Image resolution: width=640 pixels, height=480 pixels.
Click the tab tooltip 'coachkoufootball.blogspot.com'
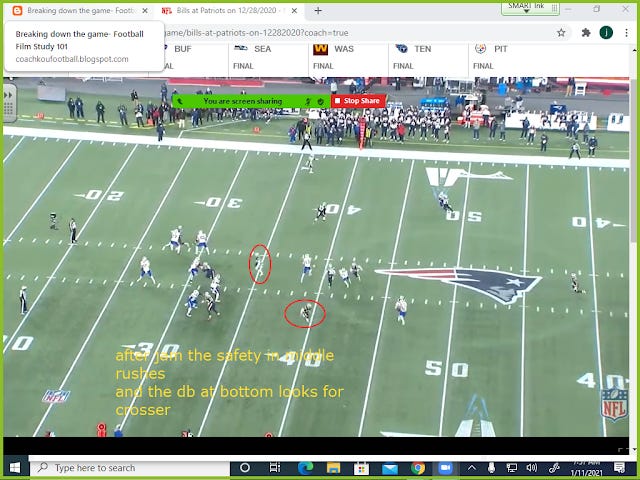(x=72, y=59)
